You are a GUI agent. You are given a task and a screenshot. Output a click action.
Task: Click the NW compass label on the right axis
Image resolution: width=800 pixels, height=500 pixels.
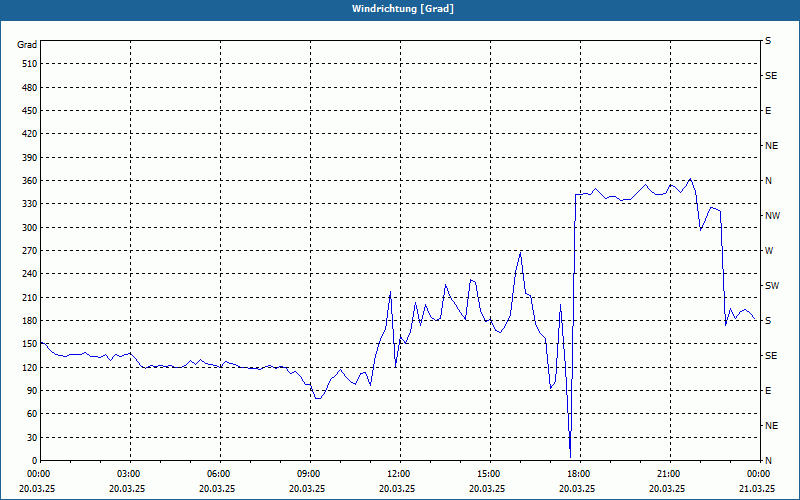[772, 216]
